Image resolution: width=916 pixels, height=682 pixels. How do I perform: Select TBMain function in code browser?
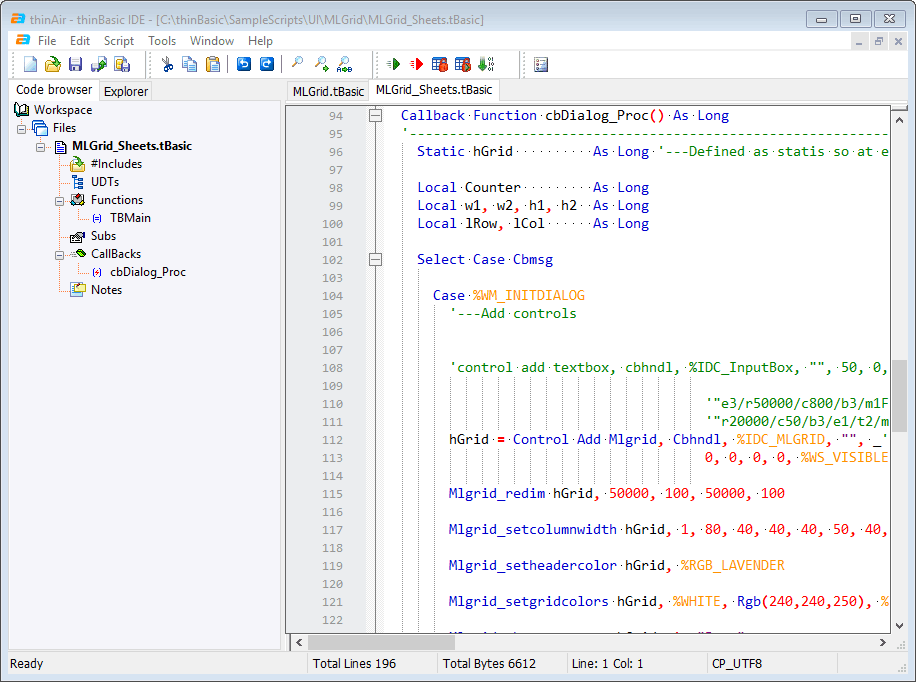pyautogui.click(x=130, y=217)
